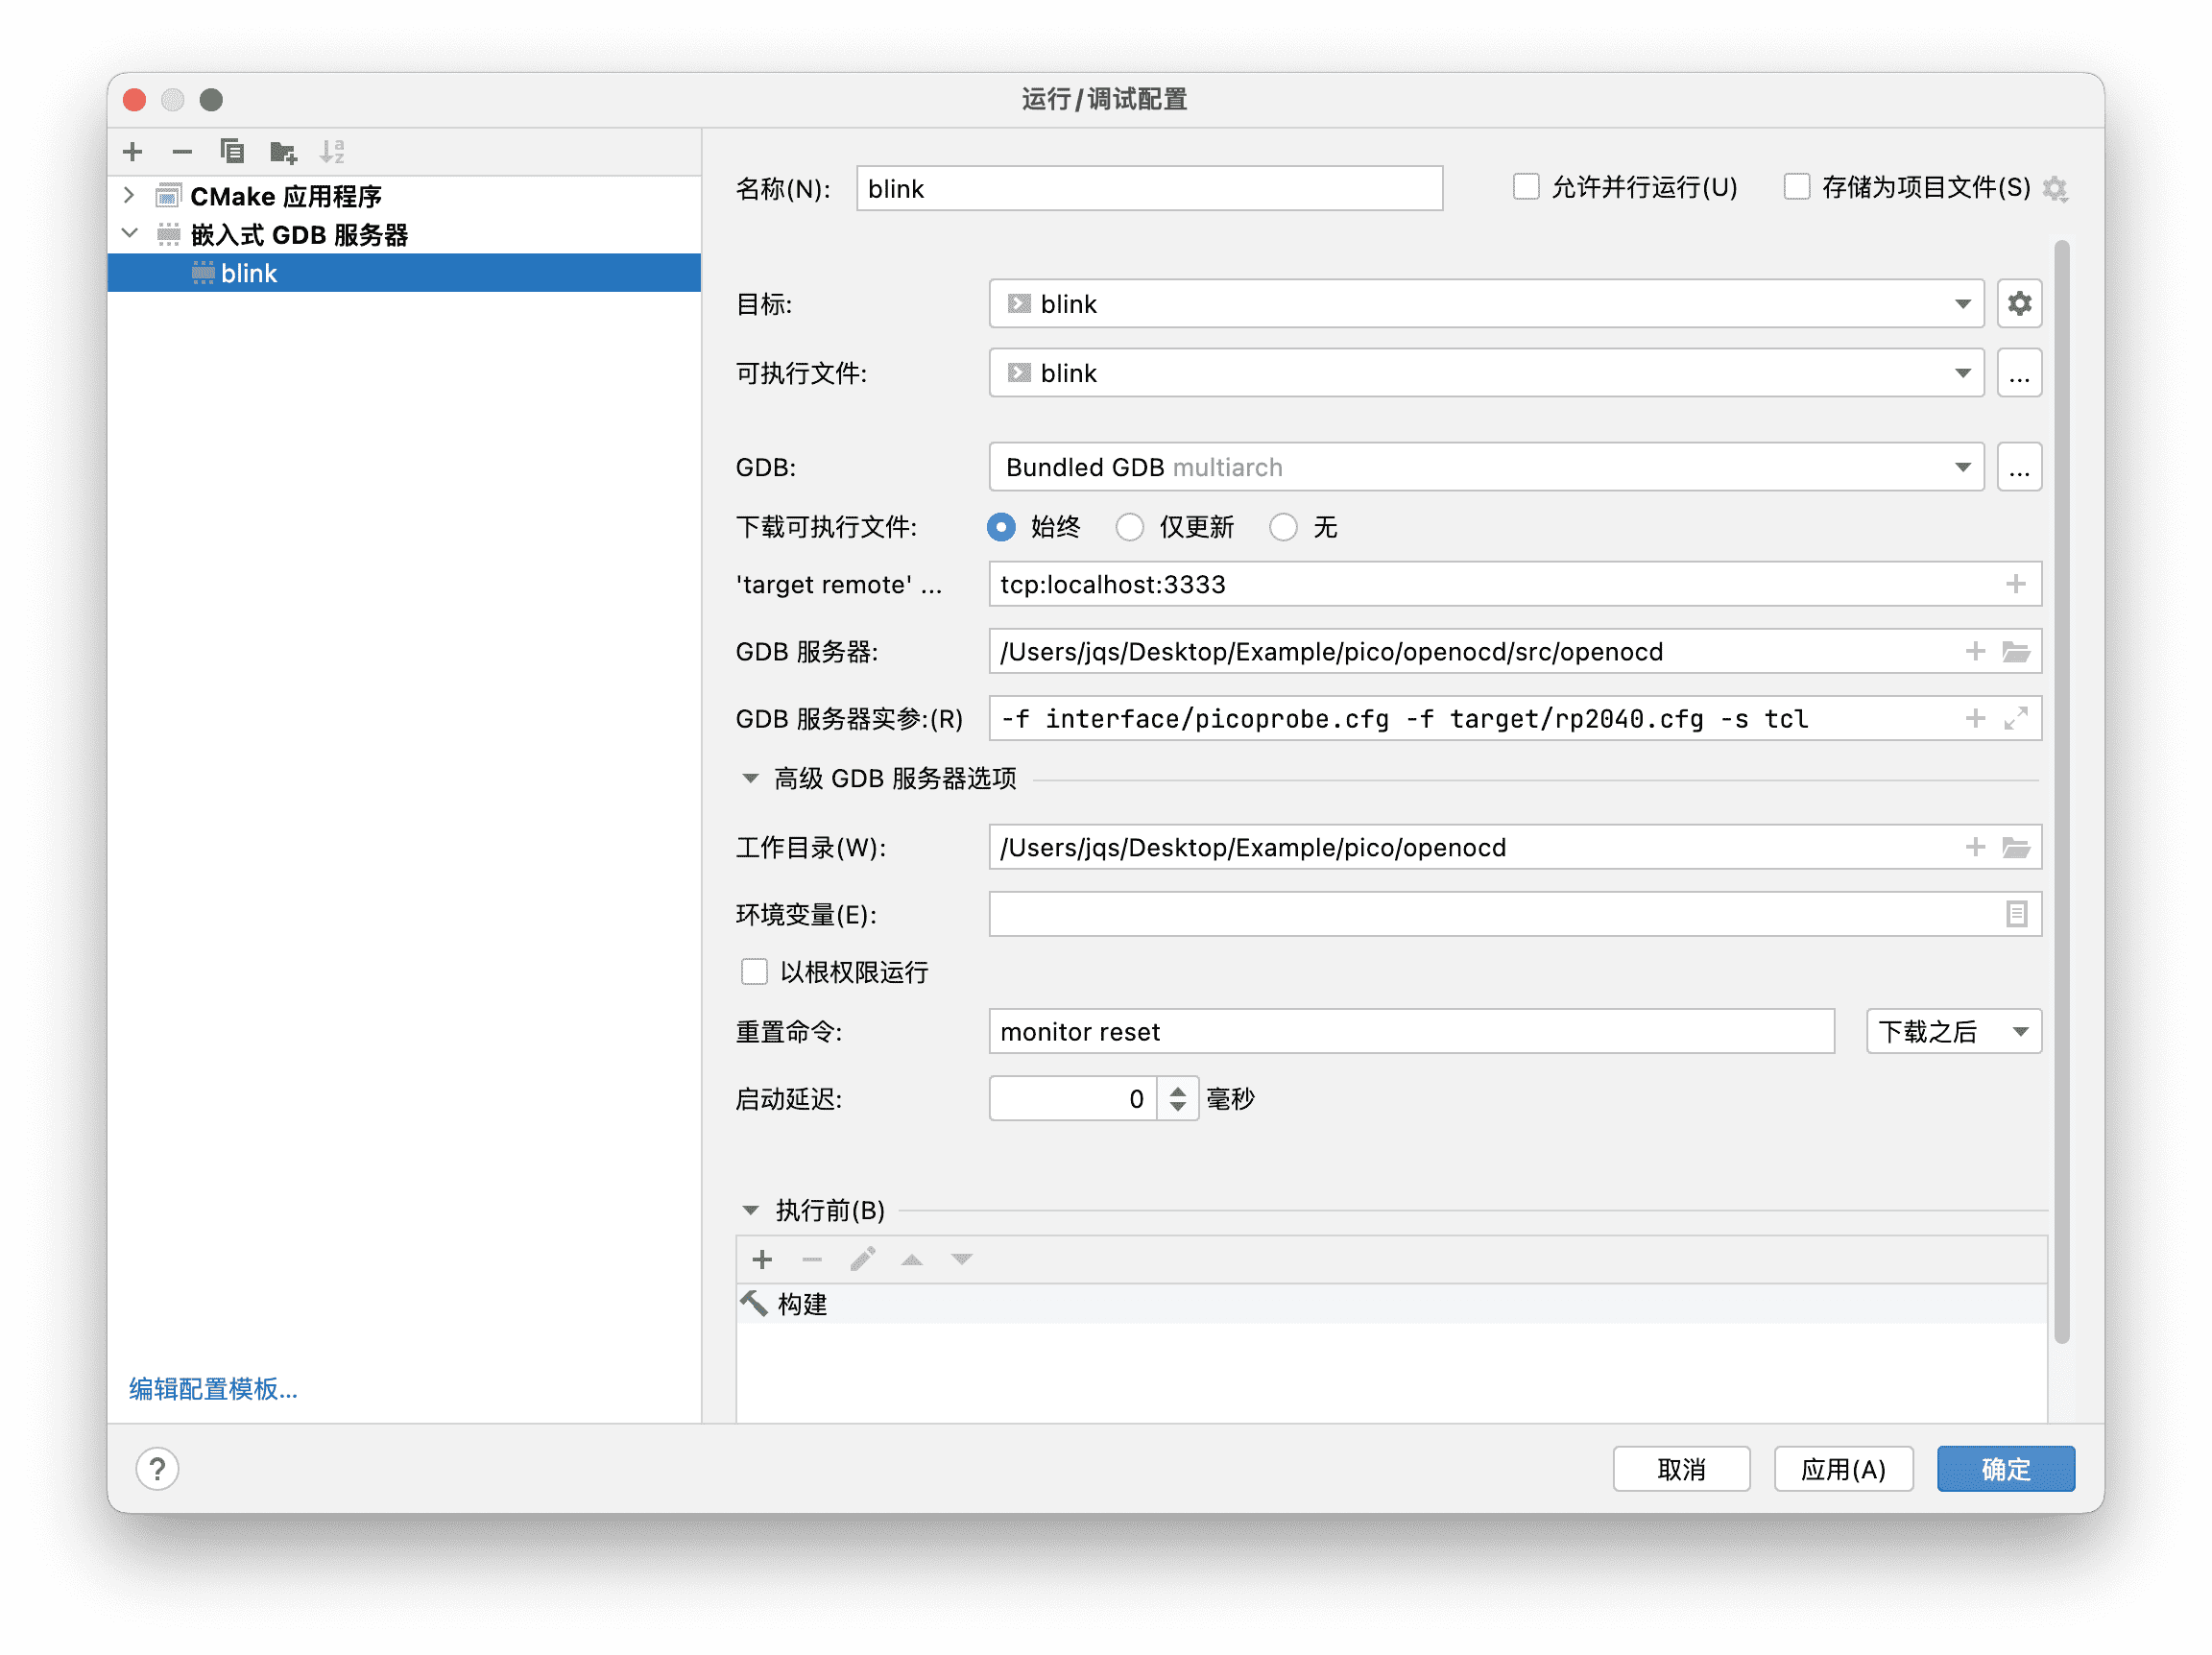
Task: Select the 无 download option
Action: pos(1283,527)
